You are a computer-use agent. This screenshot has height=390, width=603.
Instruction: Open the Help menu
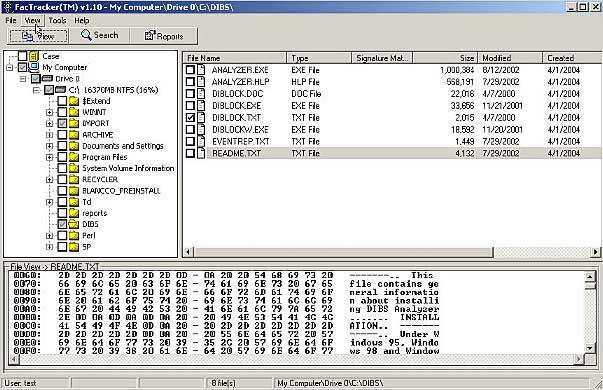coord(82,20)
